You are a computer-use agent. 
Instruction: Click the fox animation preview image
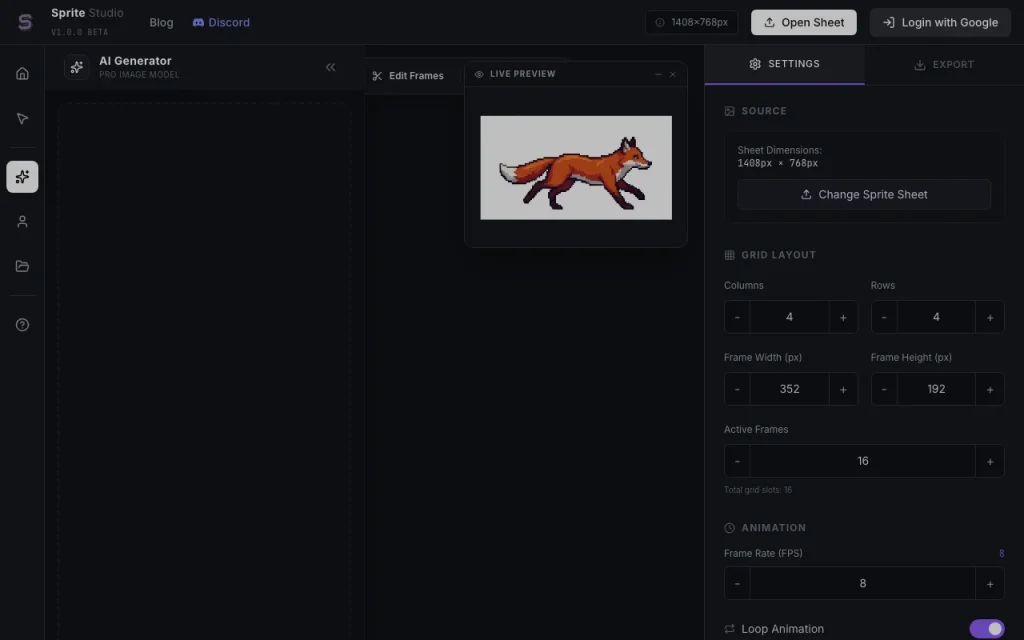pos(575,168)
